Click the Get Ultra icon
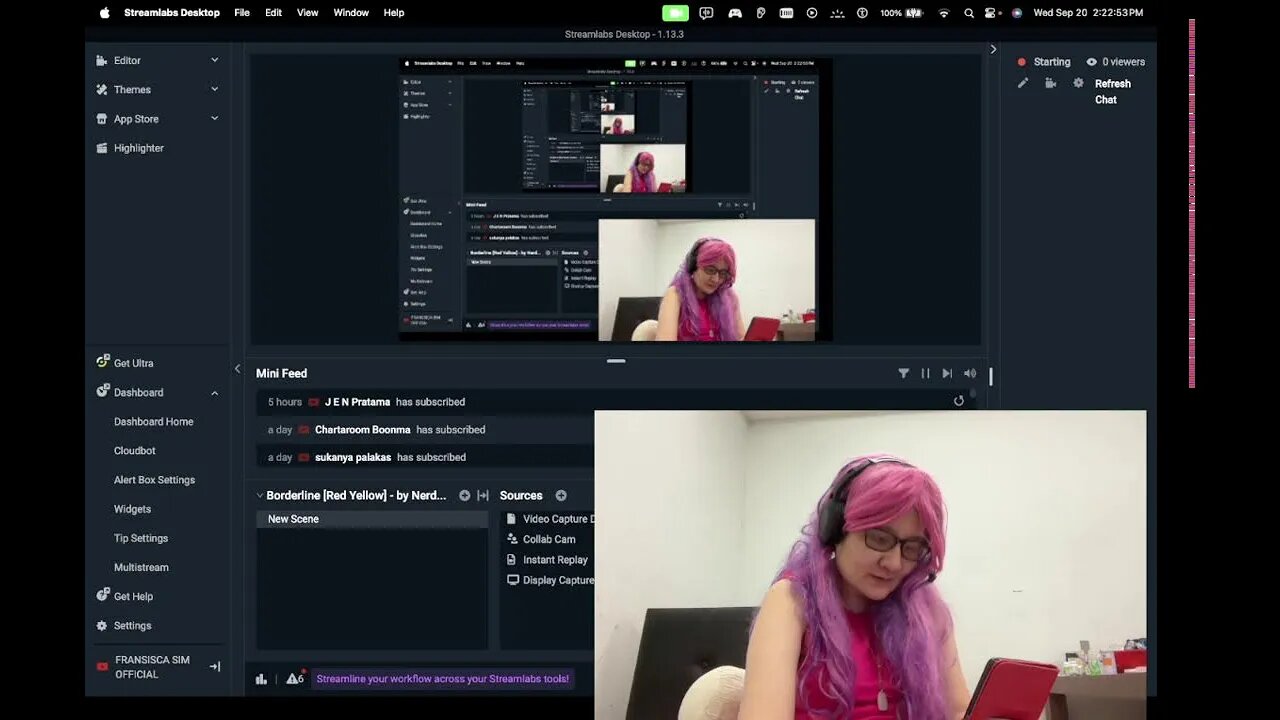The width and height of the screenshot is (1280, 720). click(102, 362)
